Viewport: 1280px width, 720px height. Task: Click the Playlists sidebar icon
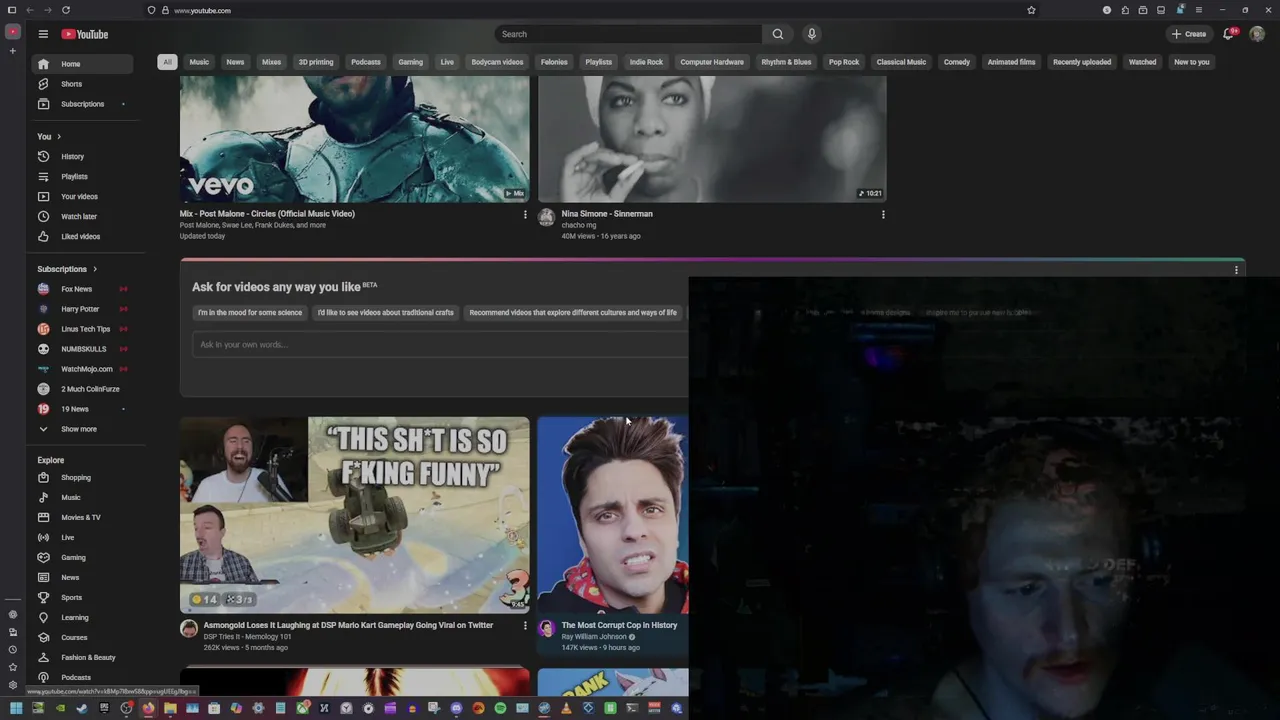tap(43, 177)
